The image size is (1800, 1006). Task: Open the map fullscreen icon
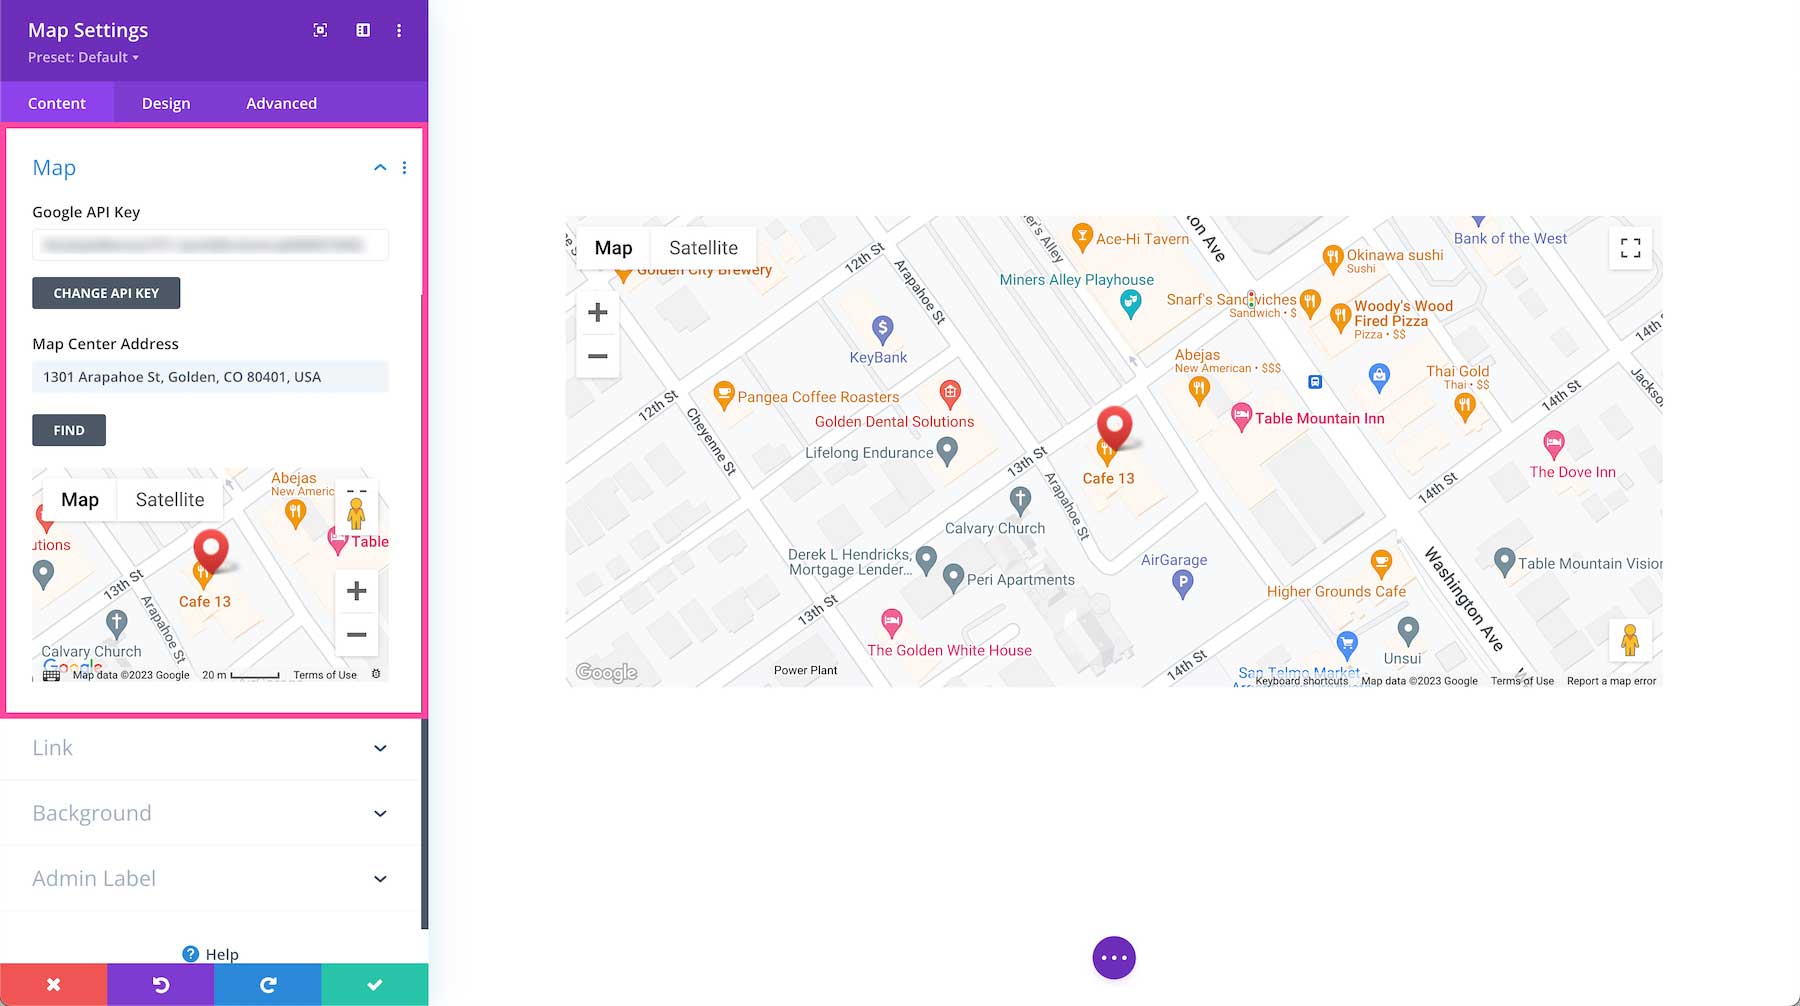point(1630,247)
